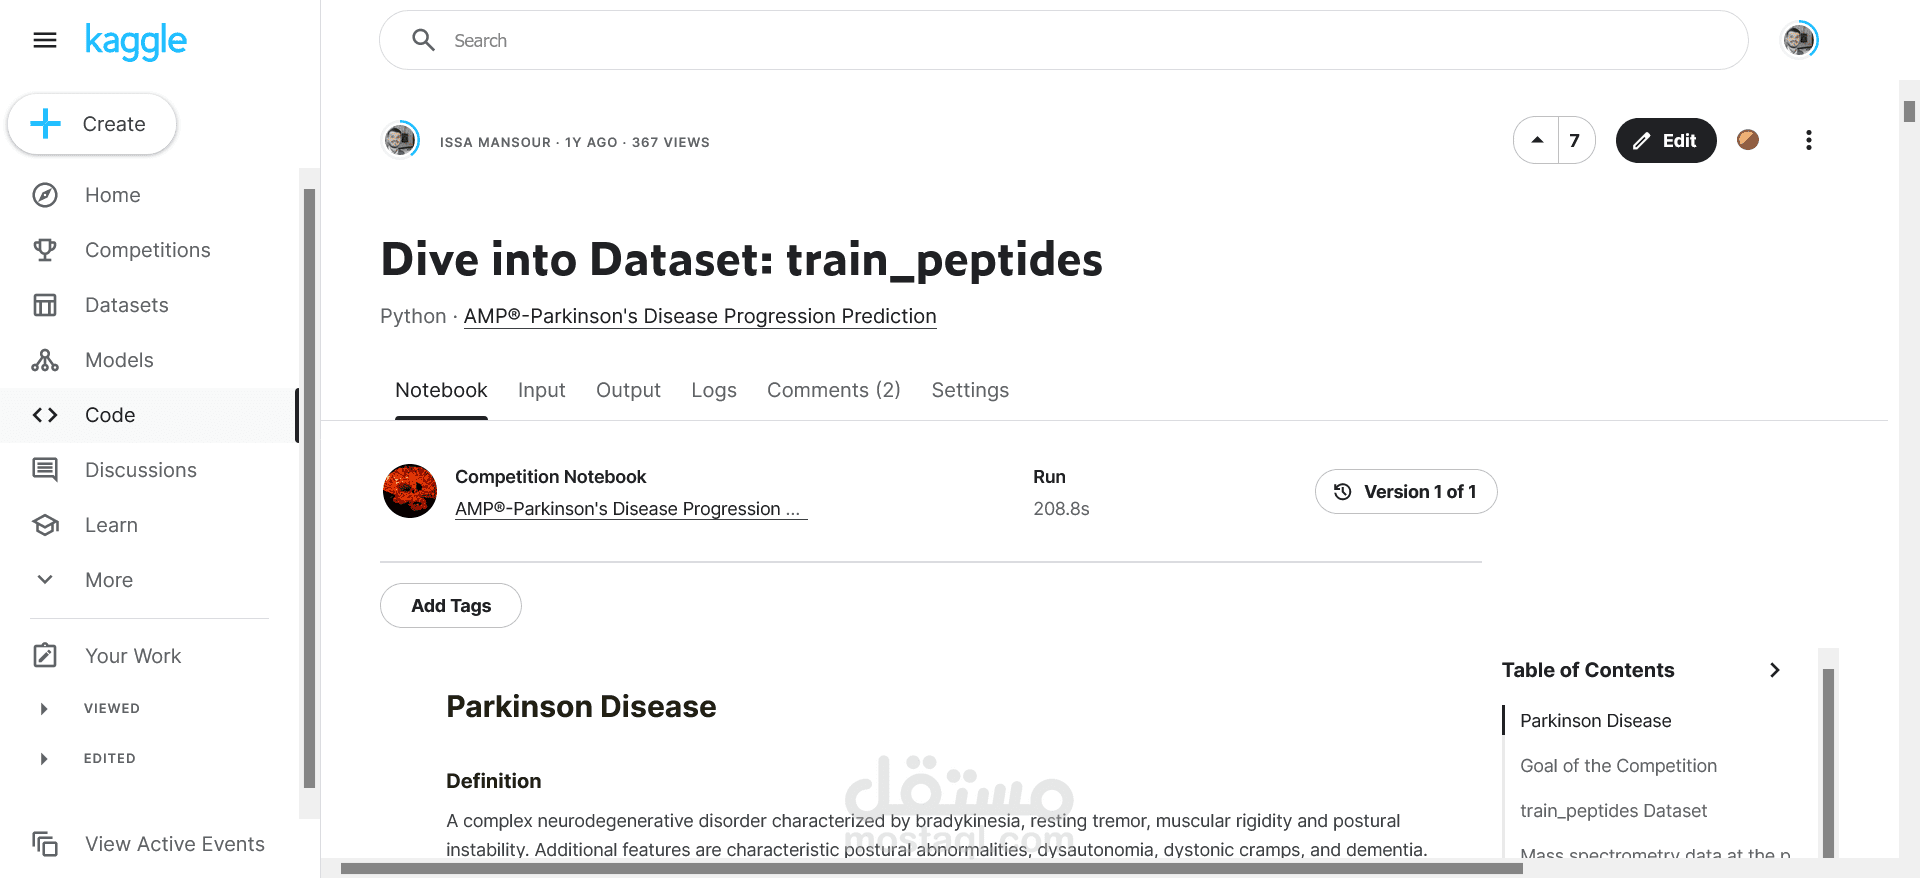Select the Code sidebar icon
This screenshot has height=878, width=1920.
click(x=45, y=414)
